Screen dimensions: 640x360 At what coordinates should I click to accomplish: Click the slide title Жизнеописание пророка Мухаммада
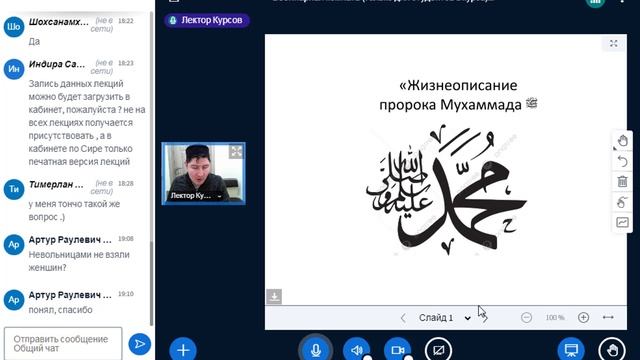(458, 95)
